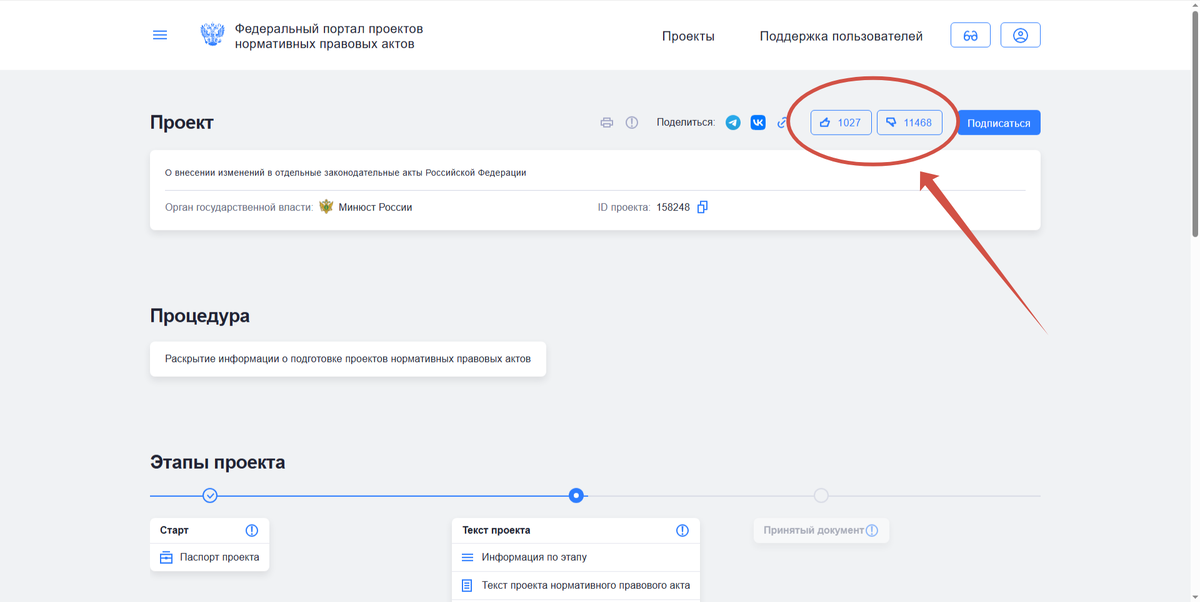Image resolution: width=1200 pixels, height=602 pixels.
Task: Open Текст проекта нормативного правового акта
Action: [588, 585]
